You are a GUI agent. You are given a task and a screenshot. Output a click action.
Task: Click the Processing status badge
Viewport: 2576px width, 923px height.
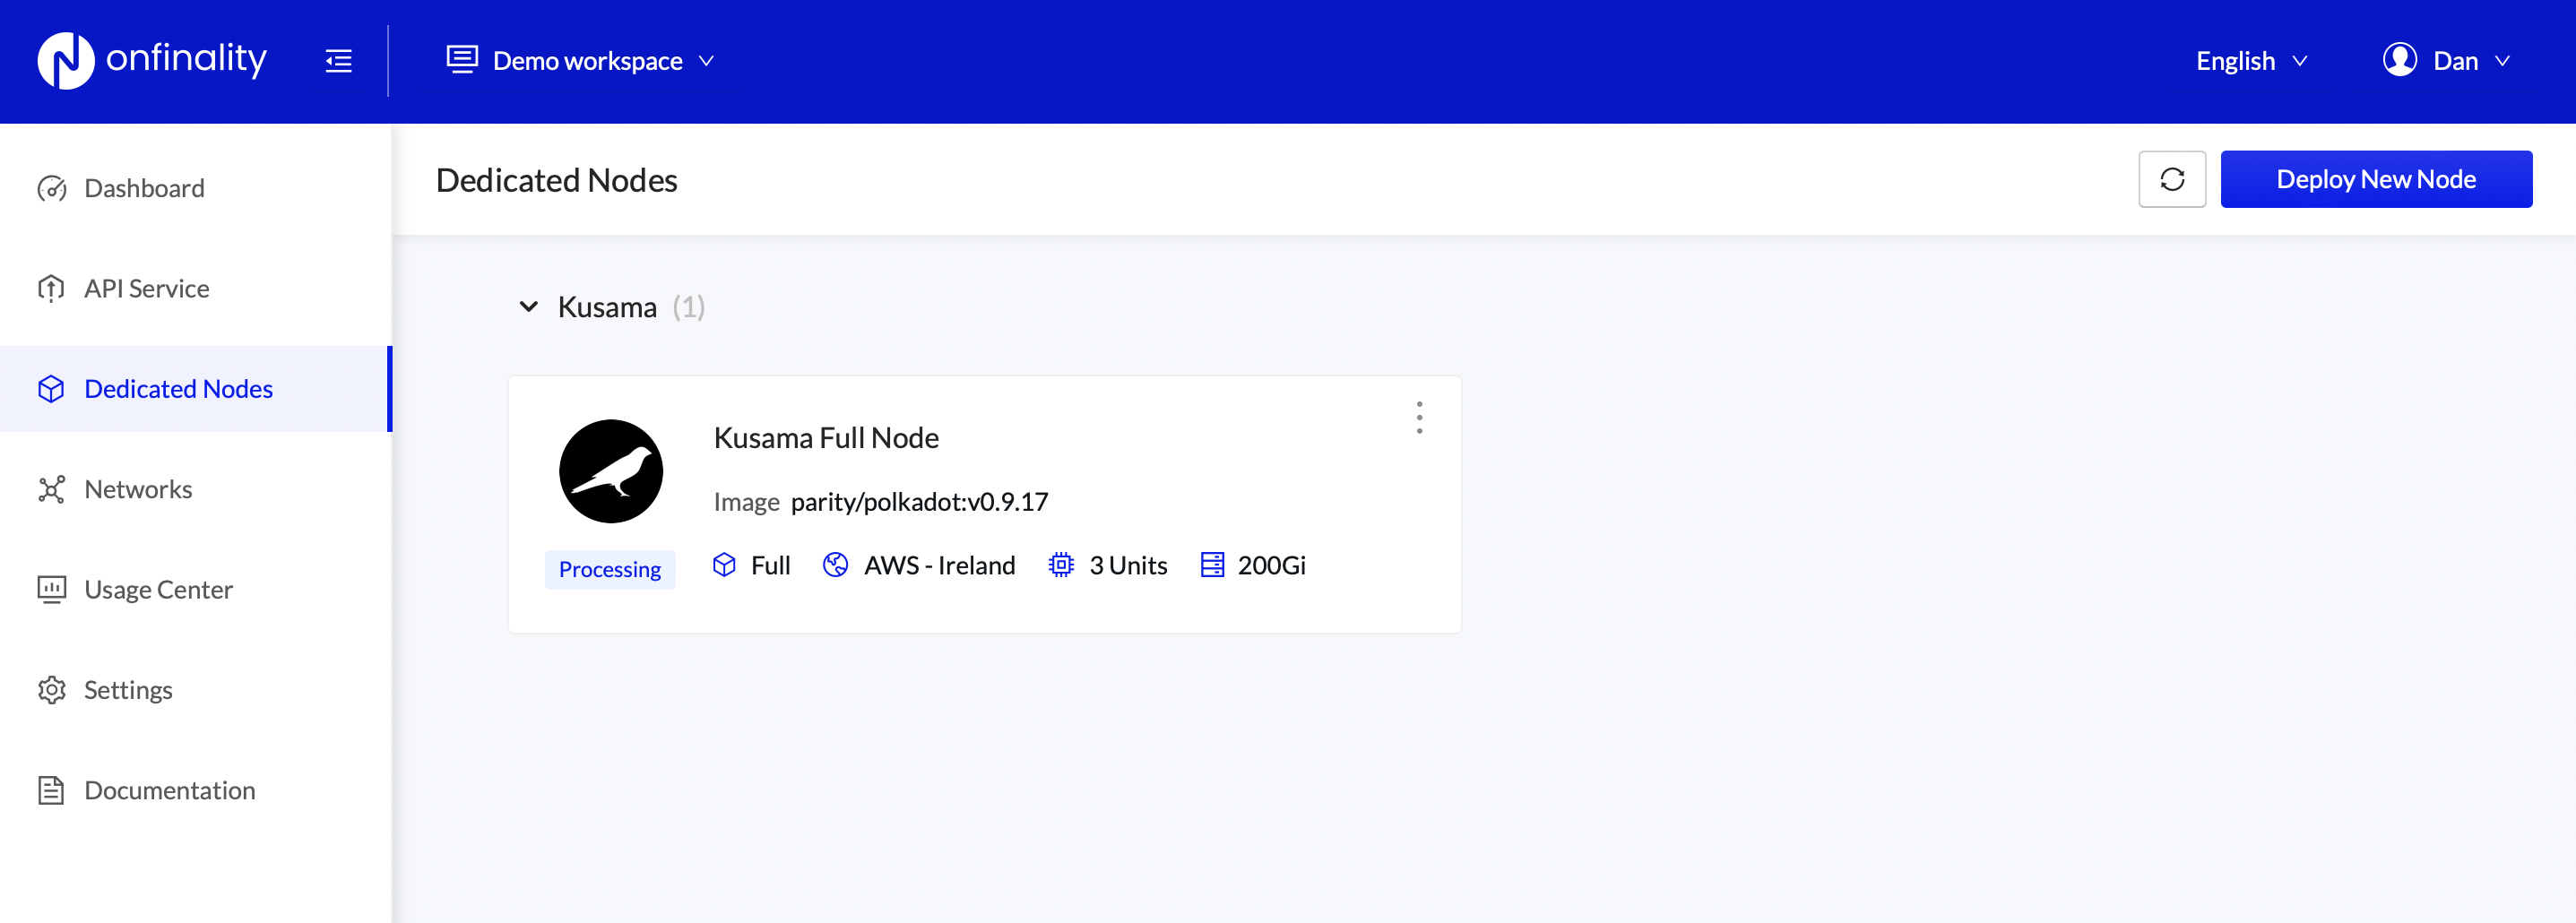tap(610, 569)
